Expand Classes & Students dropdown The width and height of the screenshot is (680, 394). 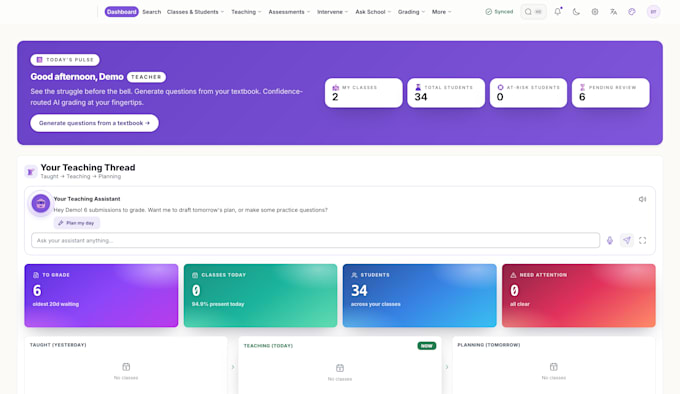[195, 12]
